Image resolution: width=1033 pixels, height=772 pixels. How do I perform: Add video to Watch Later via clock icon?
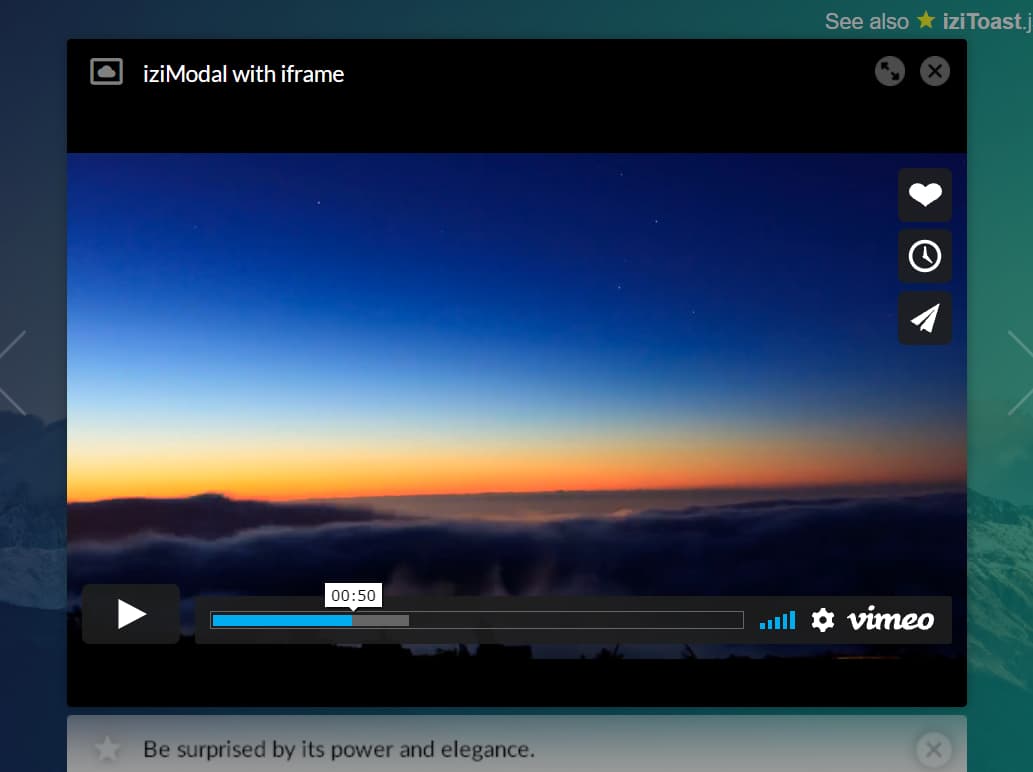924,256
